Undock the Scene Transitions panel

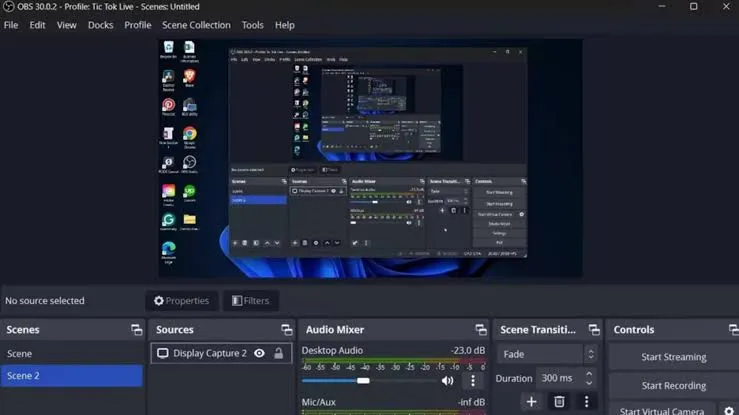click(x=594, y=330)
